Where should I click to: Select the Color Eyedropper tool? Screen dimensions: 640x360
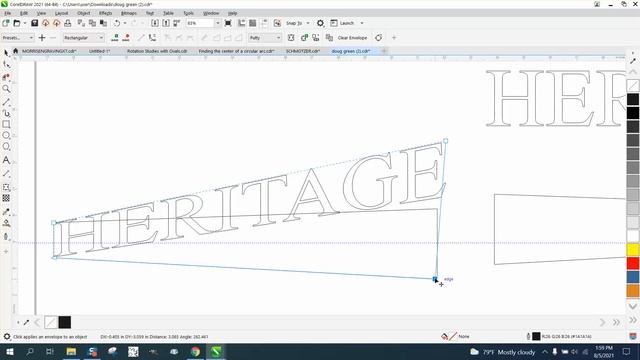click(6, 212)
